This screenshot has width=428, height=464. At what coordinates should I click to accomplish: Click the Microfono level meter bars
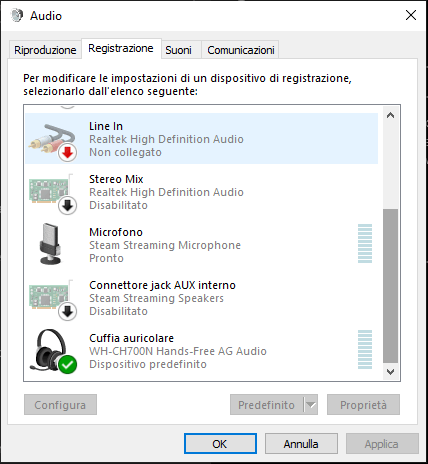[365, 244]
